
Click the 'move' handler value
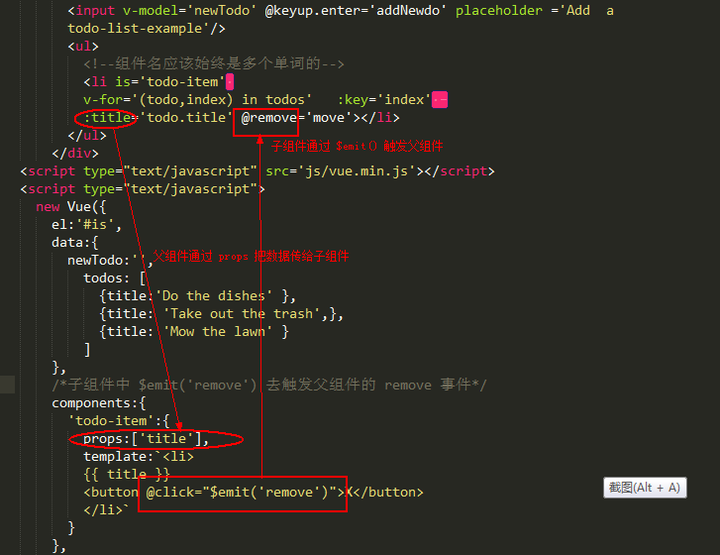[x=328, y=118]
